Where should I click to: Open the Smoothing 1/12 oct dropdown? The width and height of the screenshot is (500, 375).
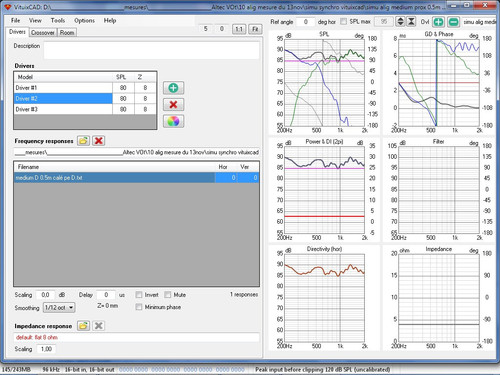[x=59, y=307]
